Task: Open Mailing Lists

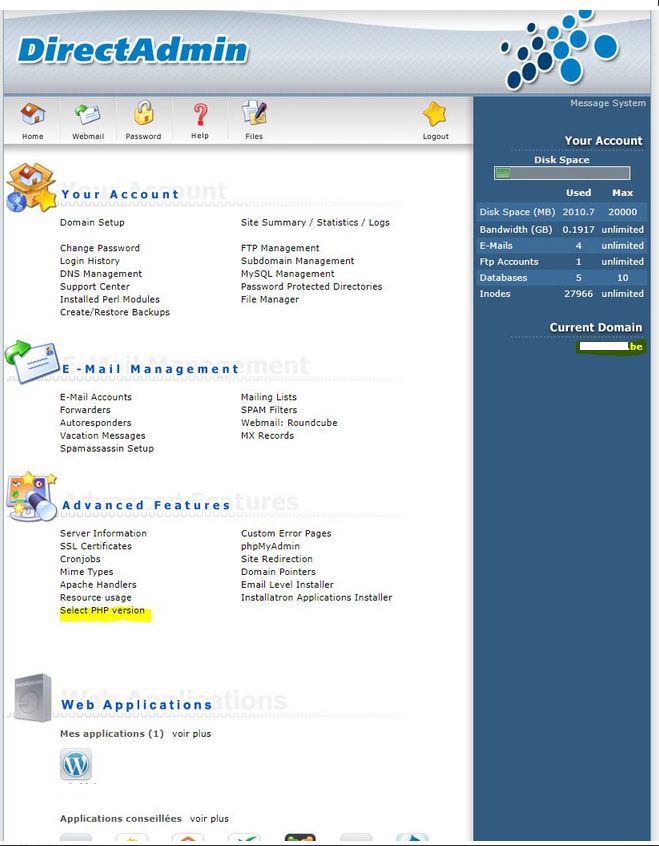Action: 269,397
